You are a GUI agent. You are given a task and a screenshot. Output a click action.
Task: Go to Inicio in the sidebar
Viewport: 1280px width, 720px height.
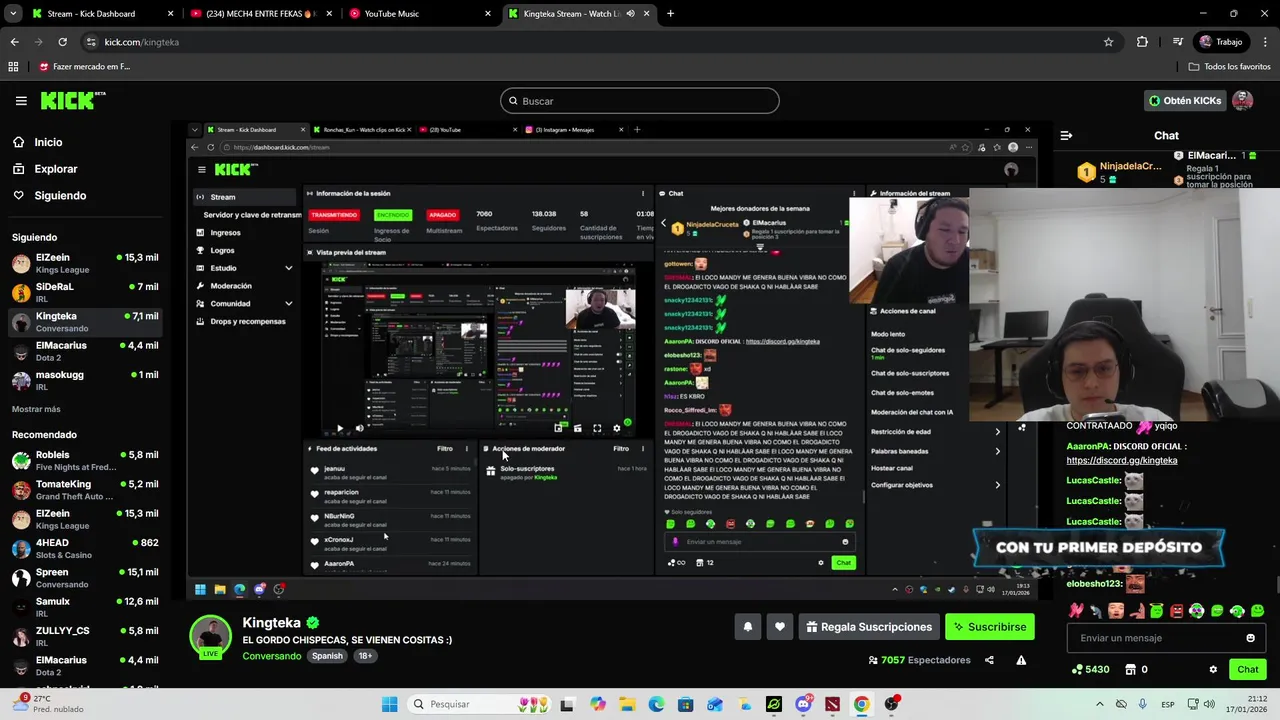[x=48, y=142]
